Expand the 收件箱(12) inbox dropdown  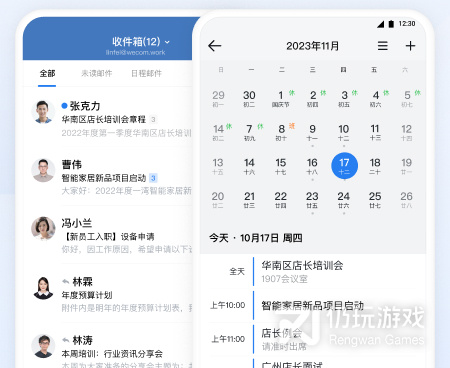(x=141, y=42)
